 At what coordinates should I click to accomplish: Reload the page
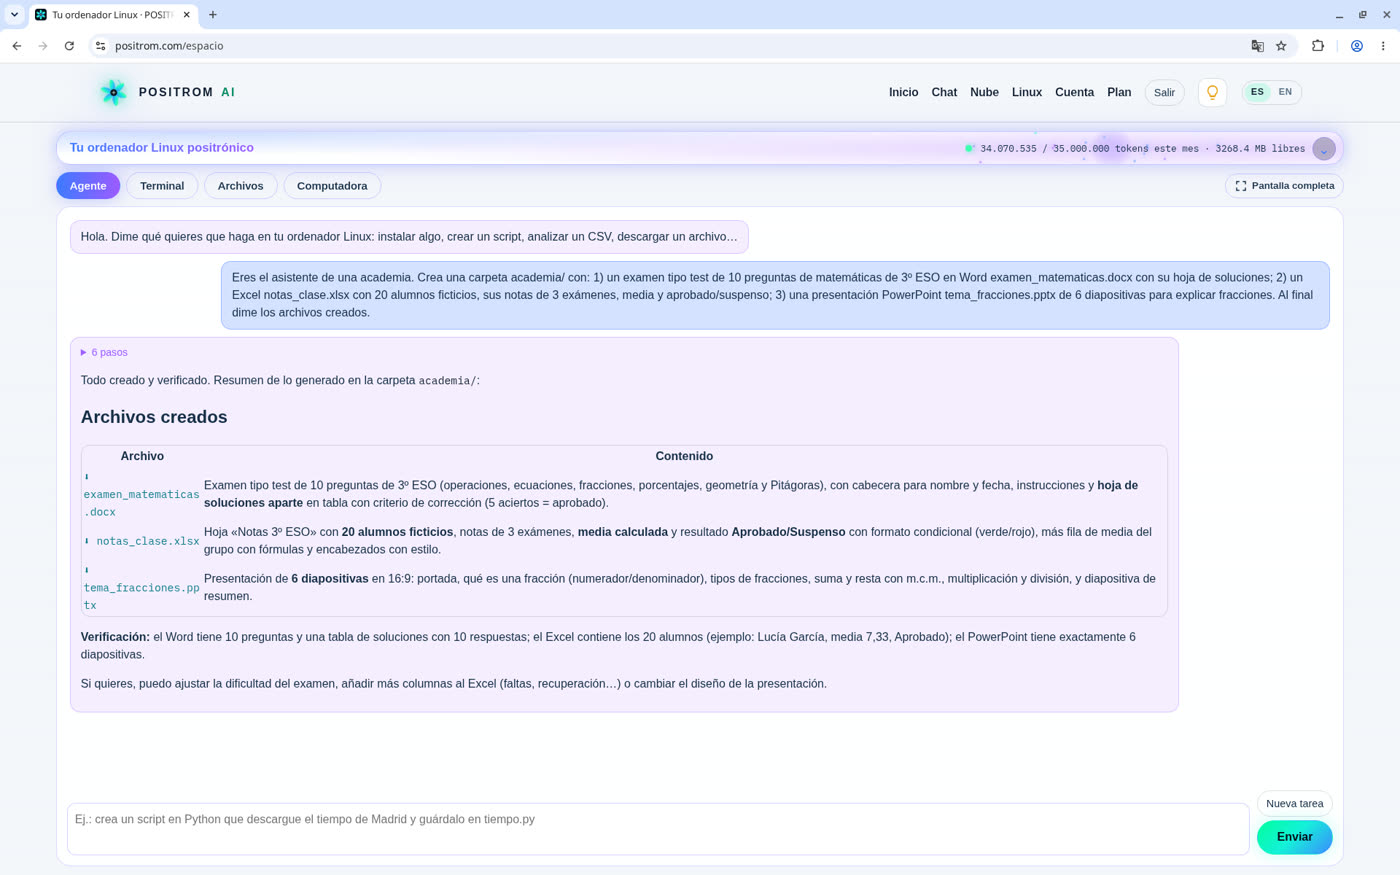pos(69,46)
